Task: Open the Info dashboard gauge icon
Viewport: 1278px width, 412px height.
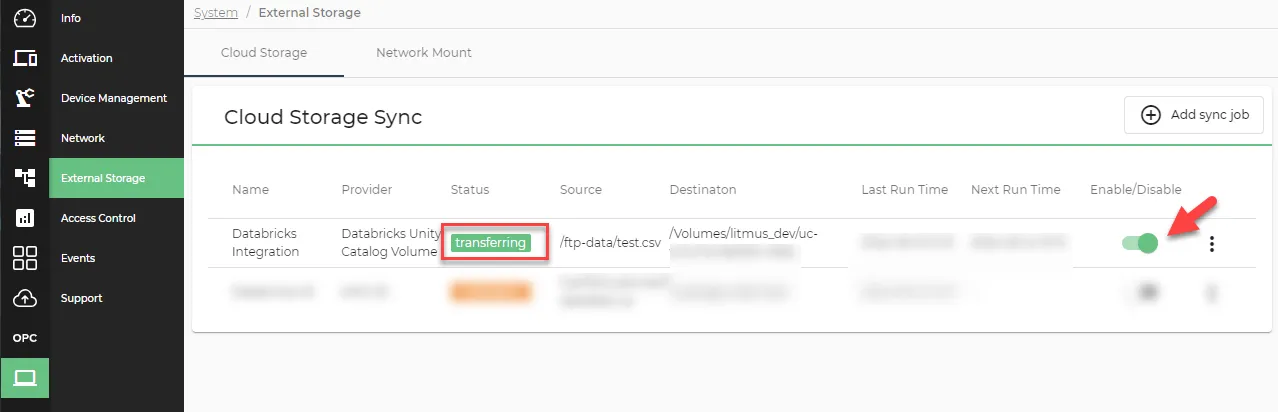Action: [25, 18]
